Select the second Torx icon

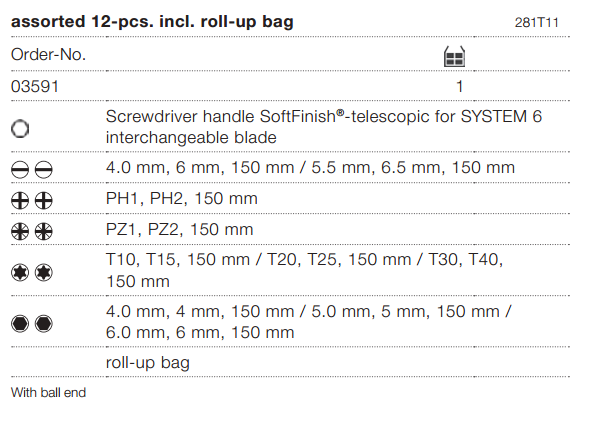pyautogui.click(x=44, y=272)
